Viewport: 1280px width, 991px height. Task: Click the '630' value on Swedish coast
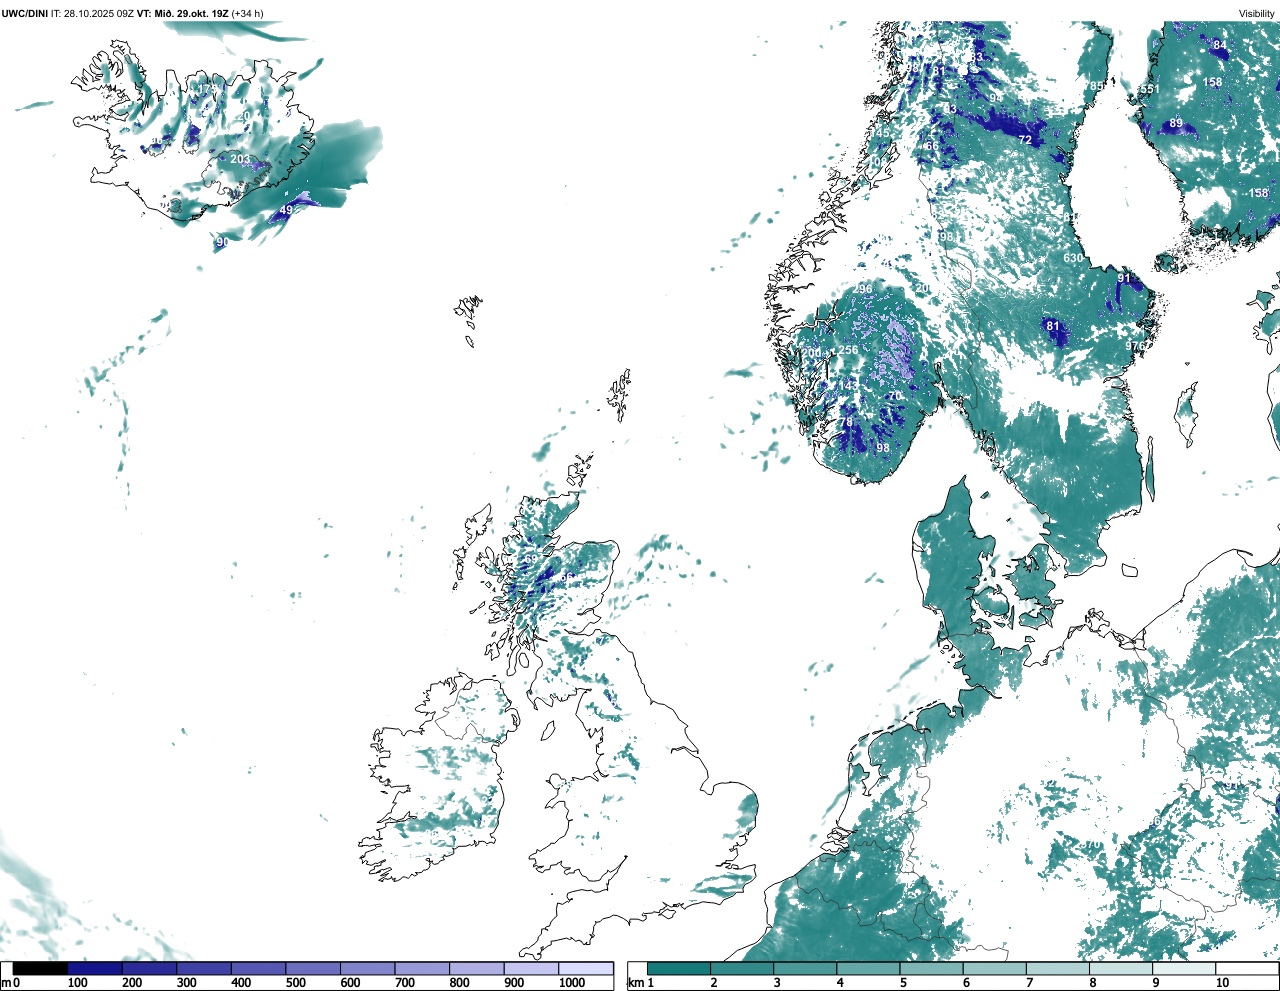(1073, 258)
